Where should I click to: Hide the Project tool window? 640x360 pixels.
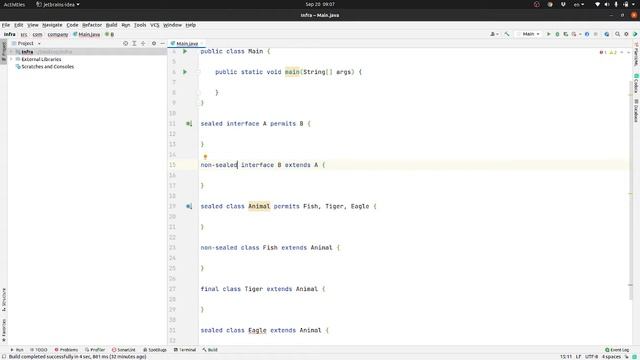coord(162,43)
